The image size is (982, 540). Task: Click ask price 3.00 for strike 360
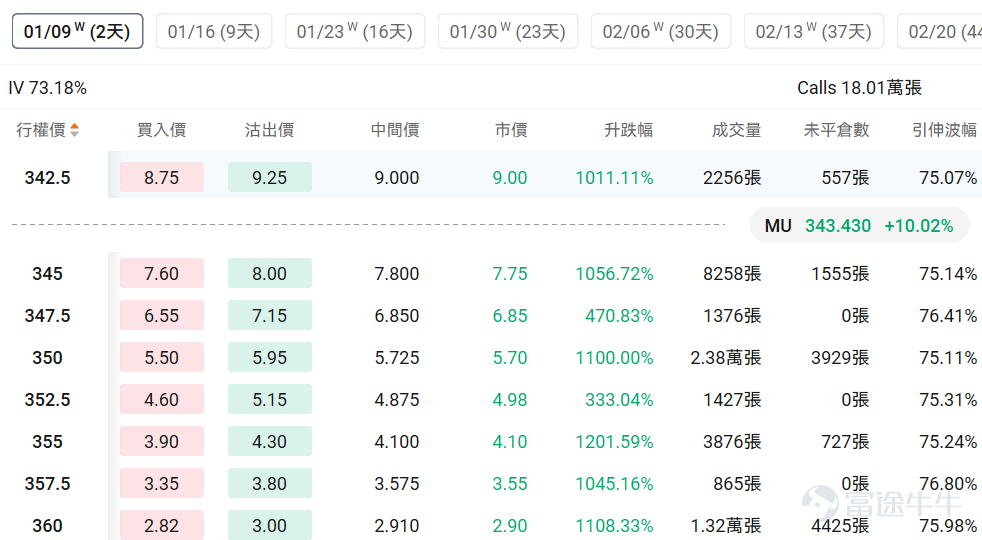pos(269,525)
